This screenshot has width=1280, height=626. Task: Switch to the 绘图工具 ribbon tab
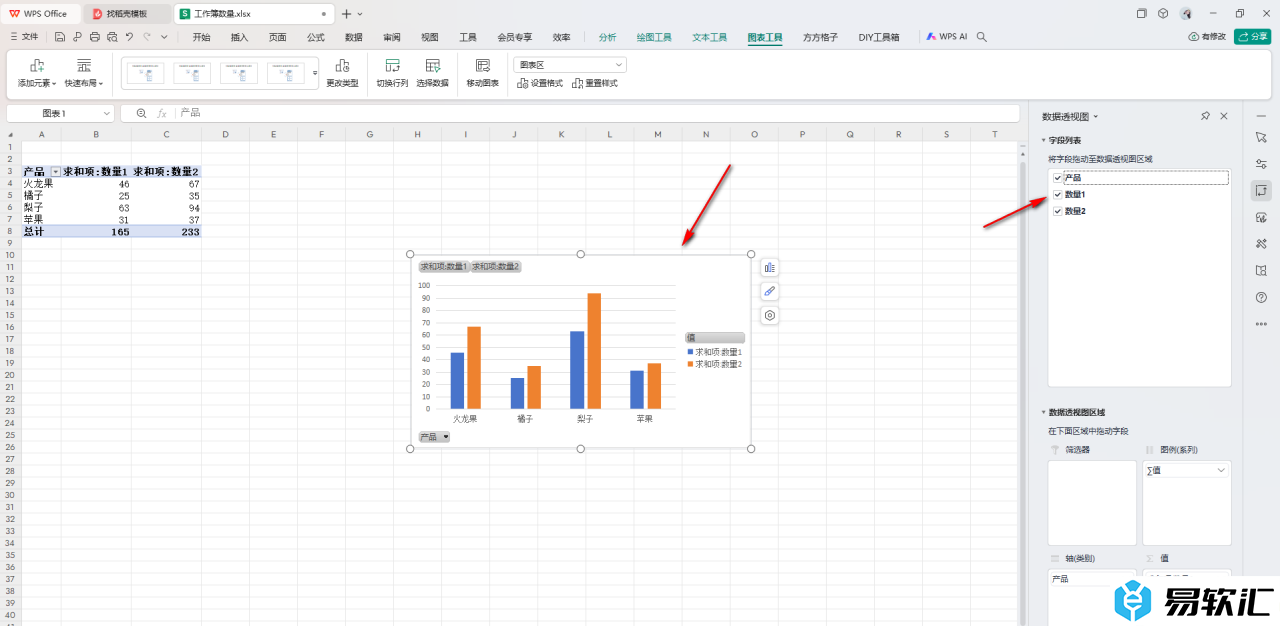point(654,37)
